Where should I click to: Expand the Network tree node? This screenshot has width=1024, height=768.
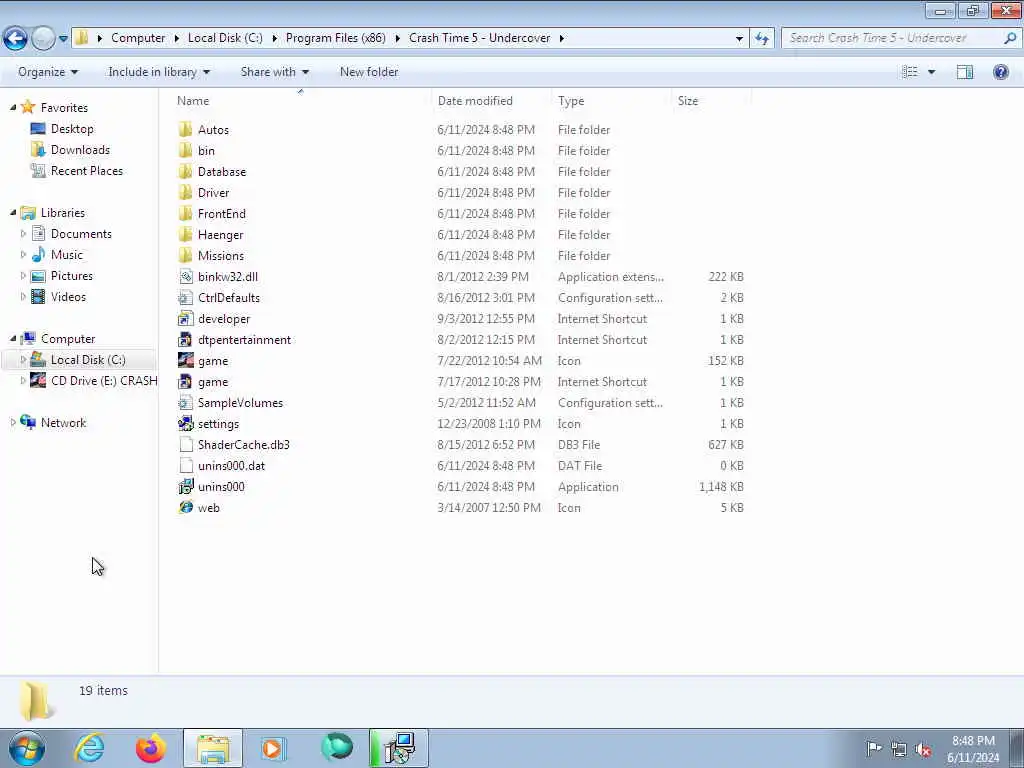tap(13, 423)
